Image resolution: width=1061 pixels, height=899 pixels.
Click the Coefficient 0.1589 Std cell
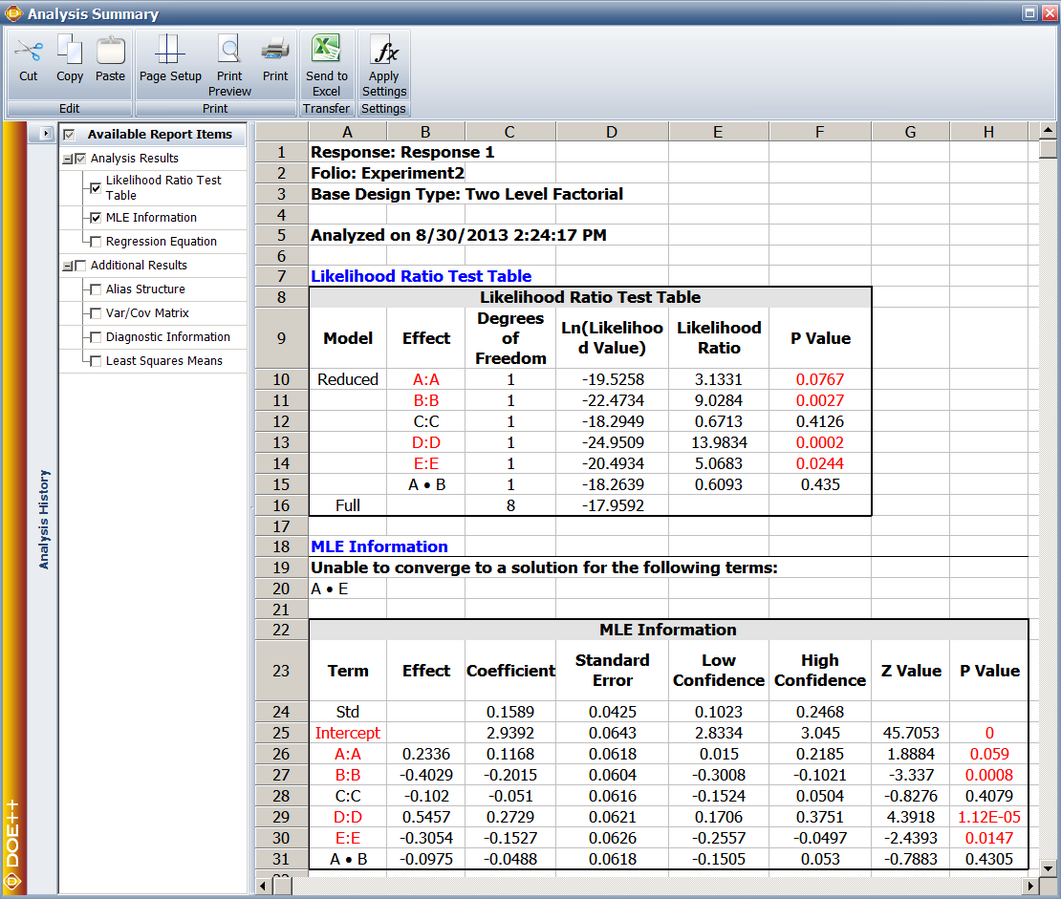pos(510,712)
